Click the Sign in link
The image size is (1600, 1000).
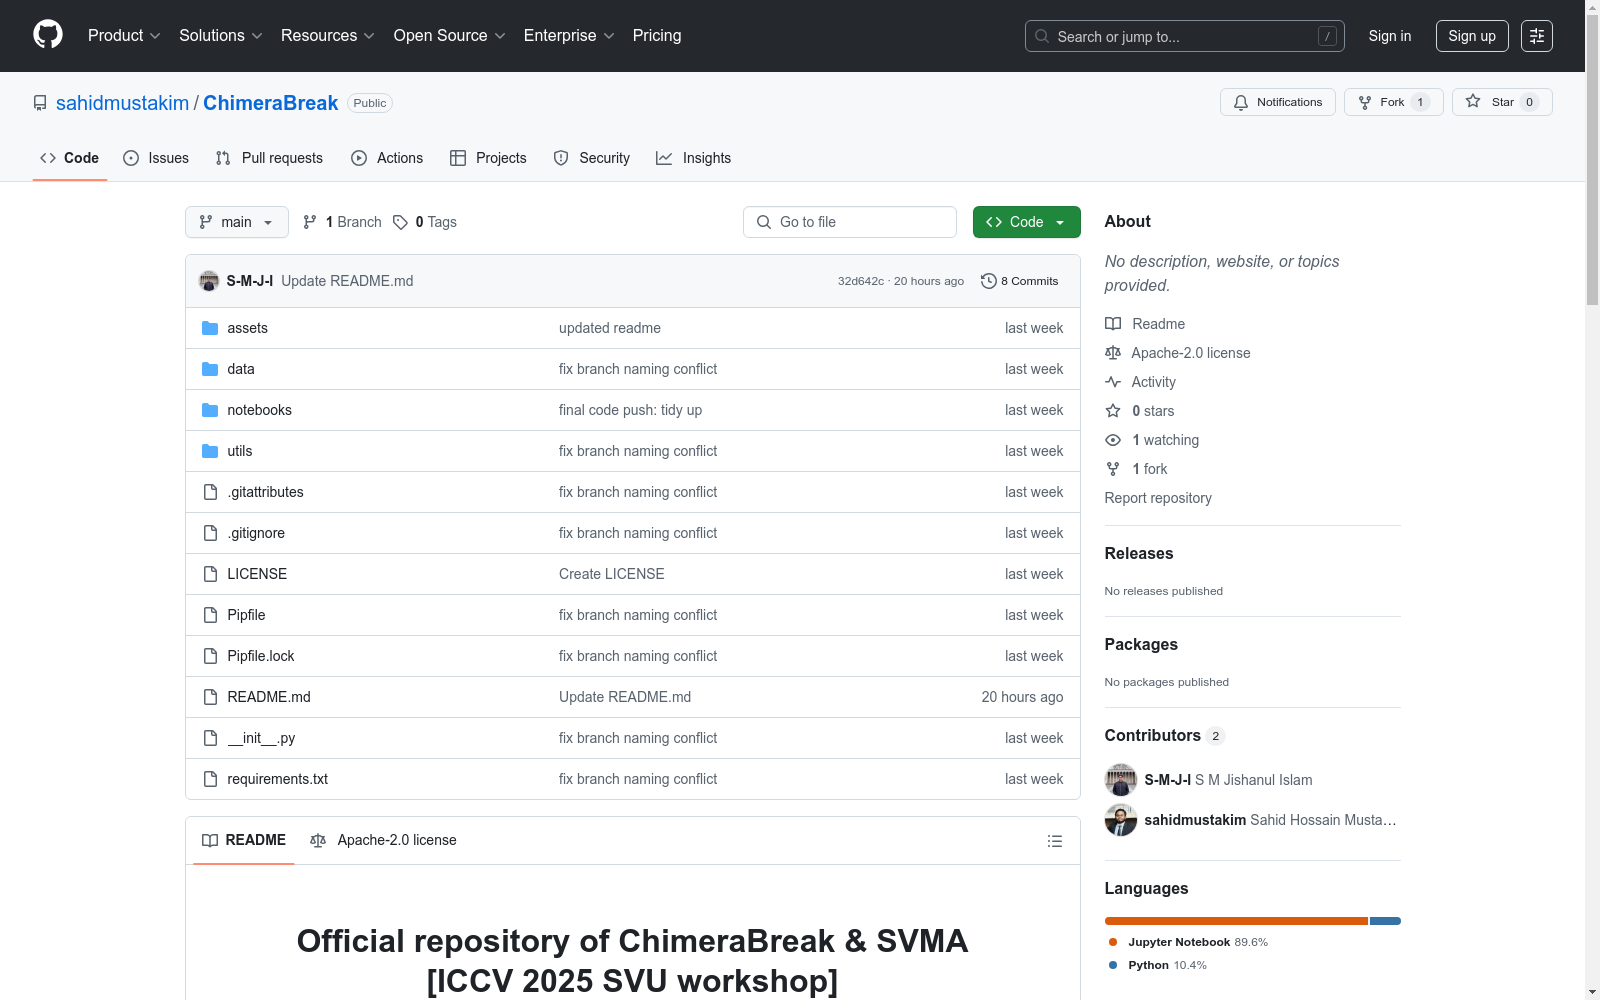pyautogui.click(x=1390, y=36)
